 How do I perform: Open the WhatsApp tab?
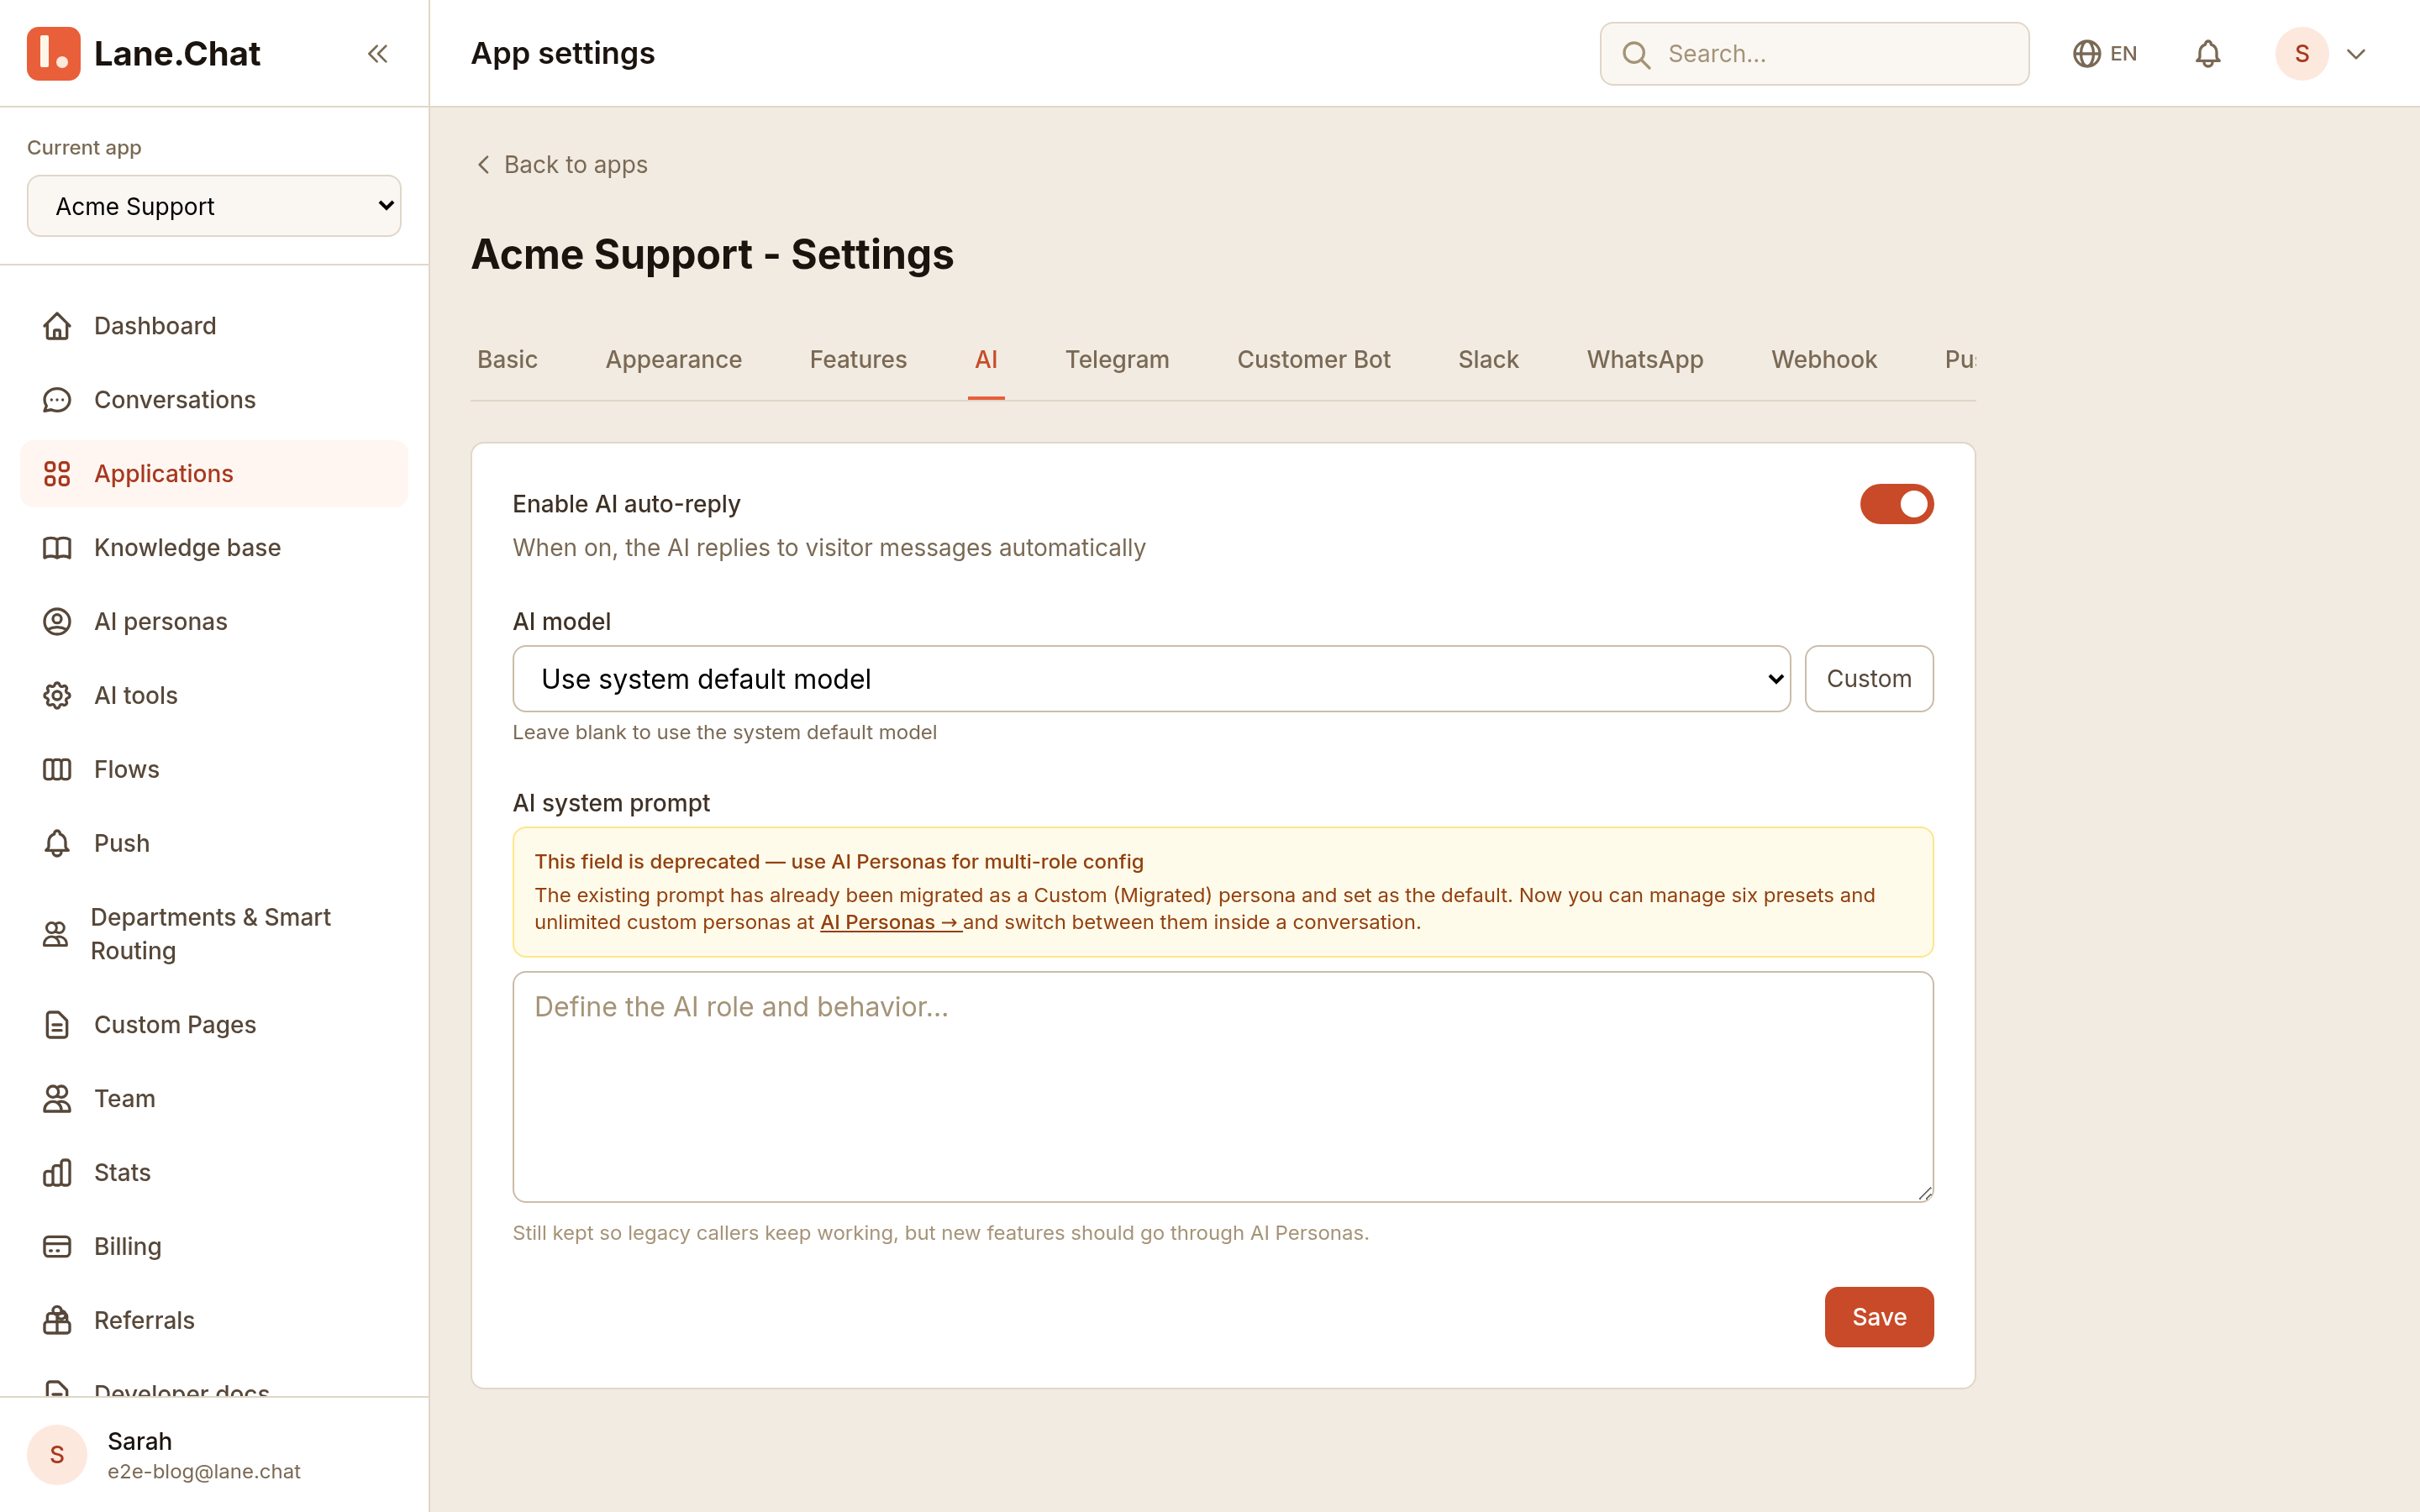1645,360
